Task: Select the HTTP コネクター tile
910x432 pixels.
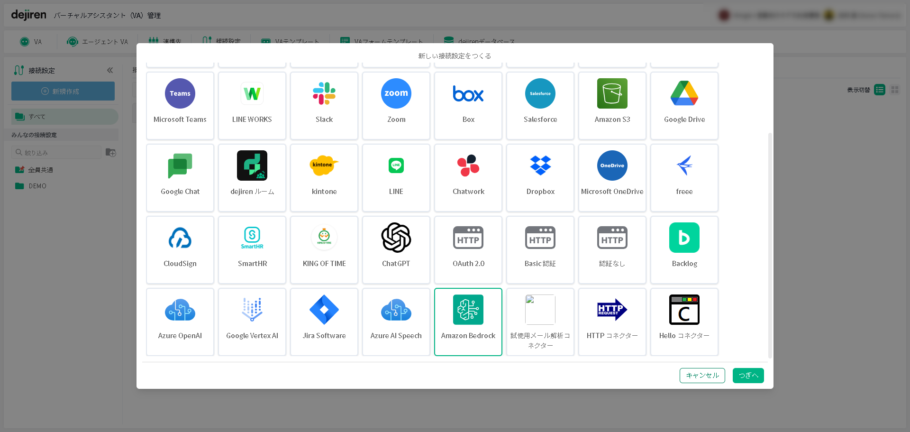Action: [x=612, y=322]
